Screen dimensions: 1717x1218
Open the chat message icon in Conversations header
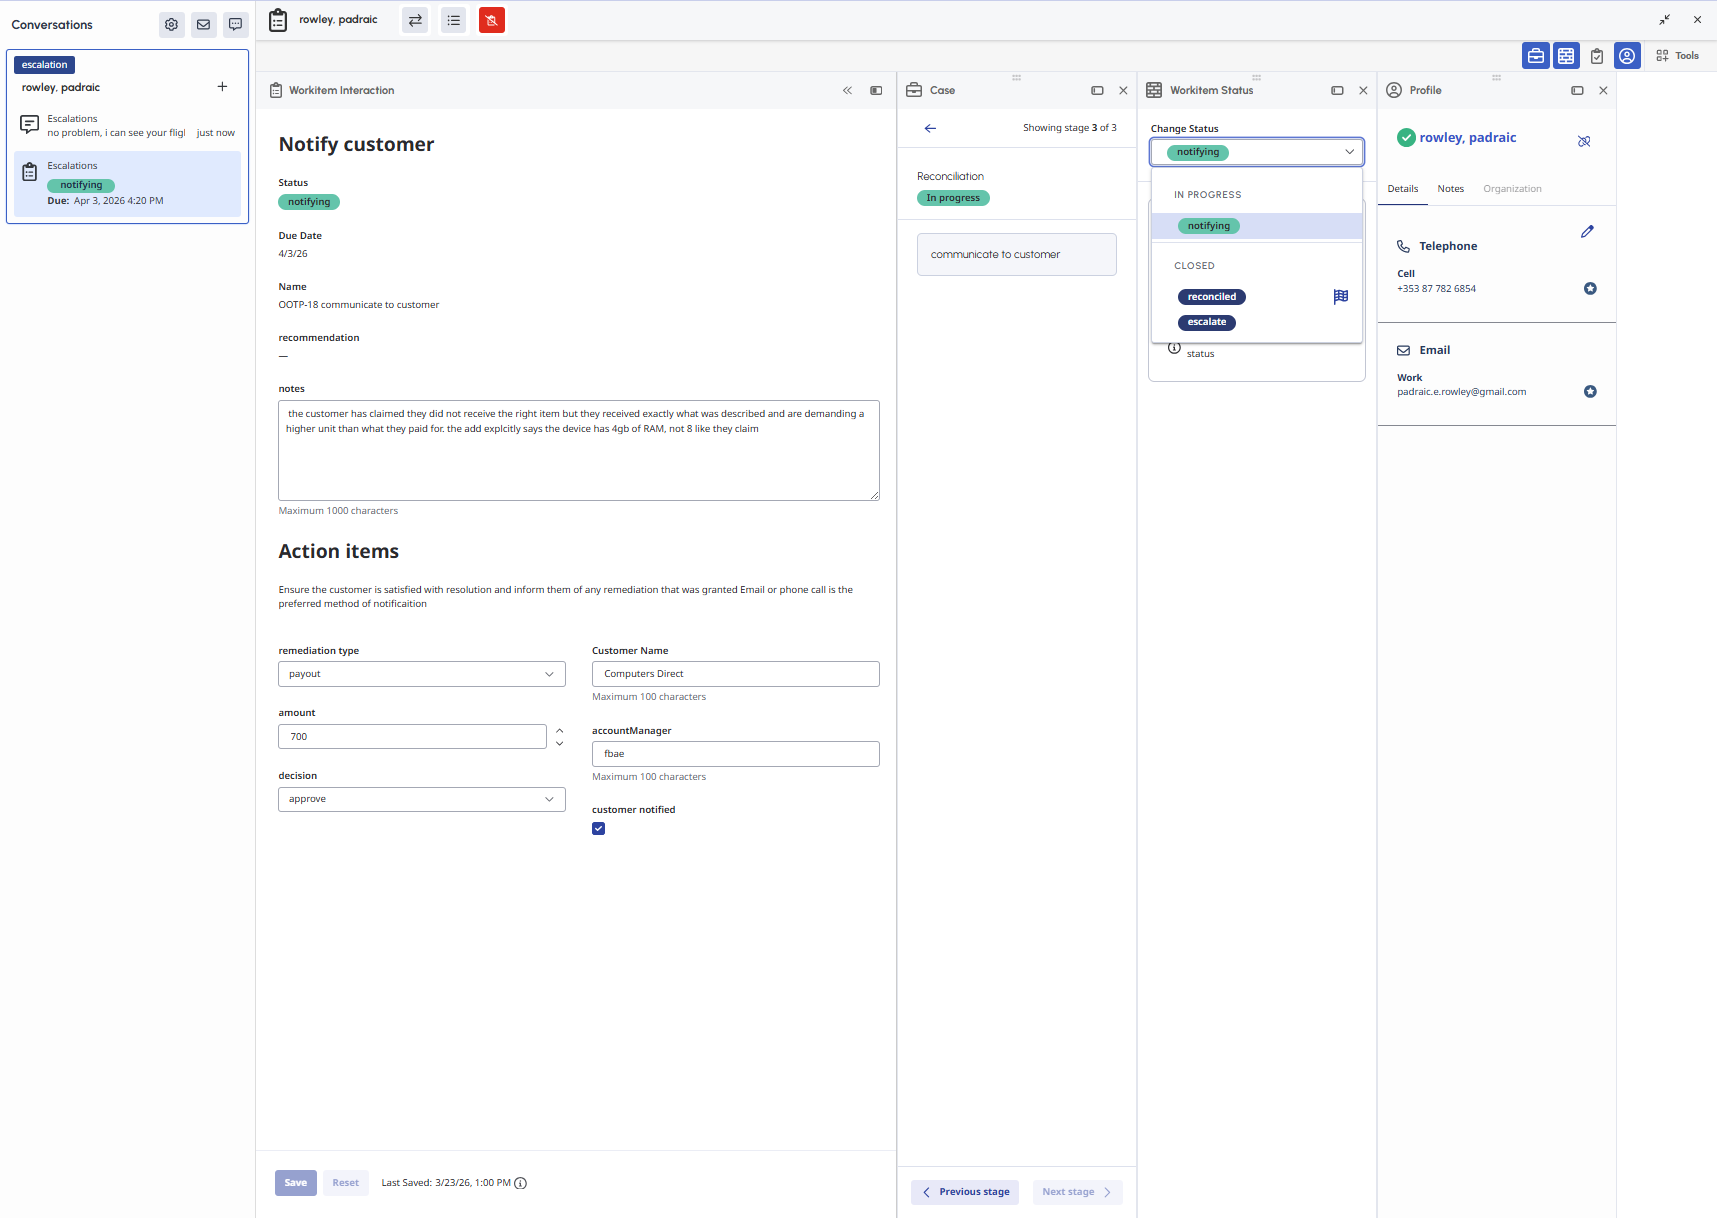coord(236,25)
